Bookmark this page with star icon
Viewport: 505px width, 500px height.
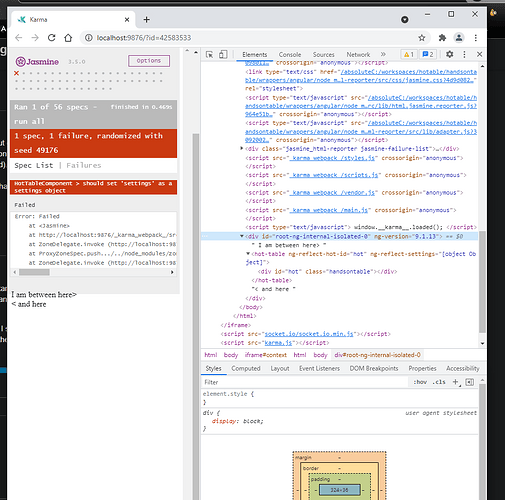tap(422, 38)
